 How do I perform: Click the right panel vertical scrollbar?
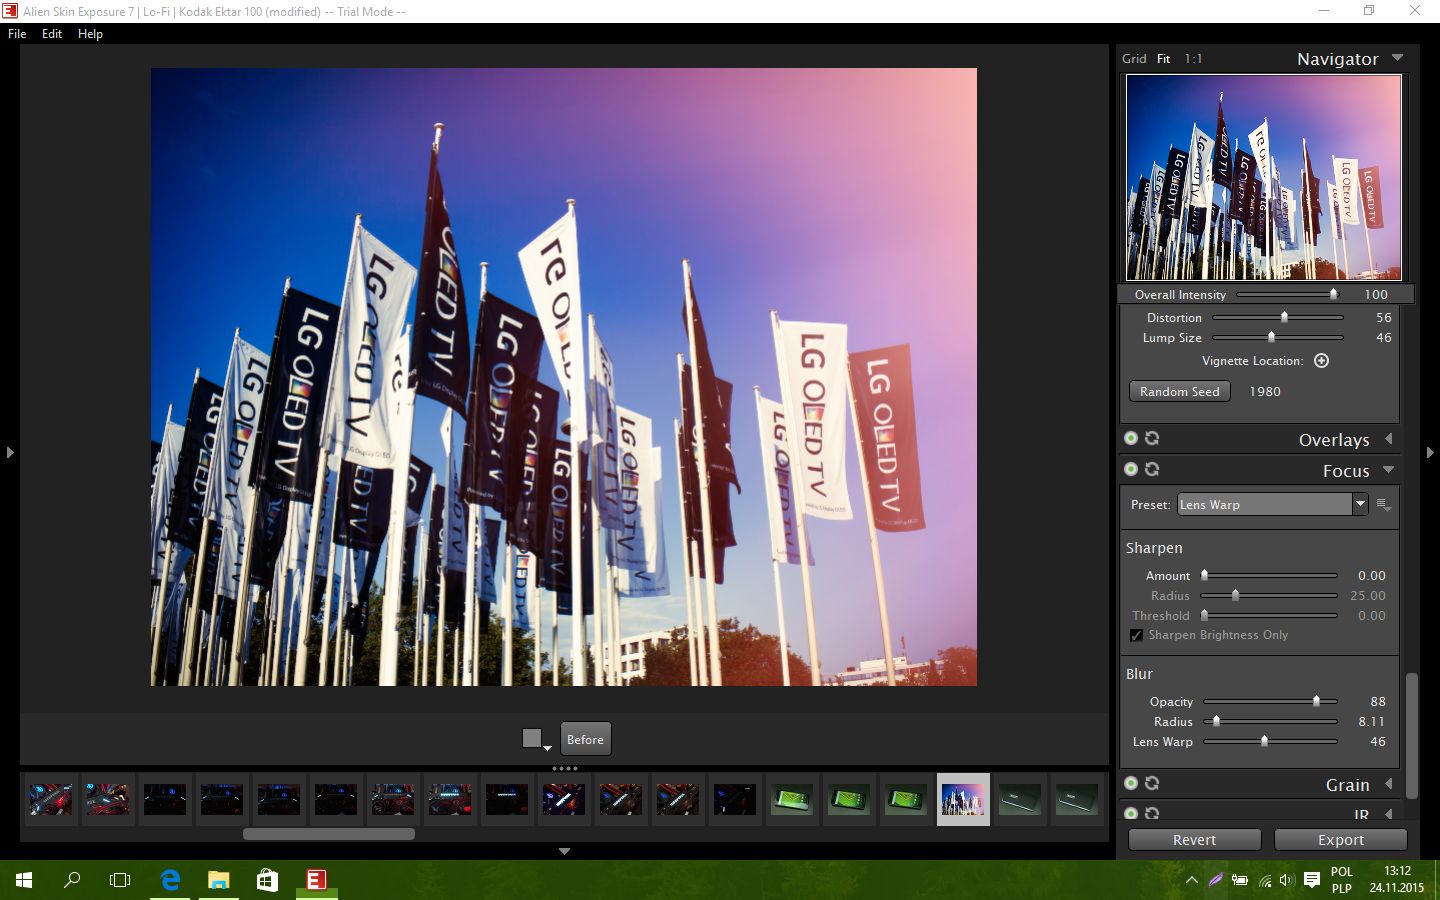[1412, 735]
